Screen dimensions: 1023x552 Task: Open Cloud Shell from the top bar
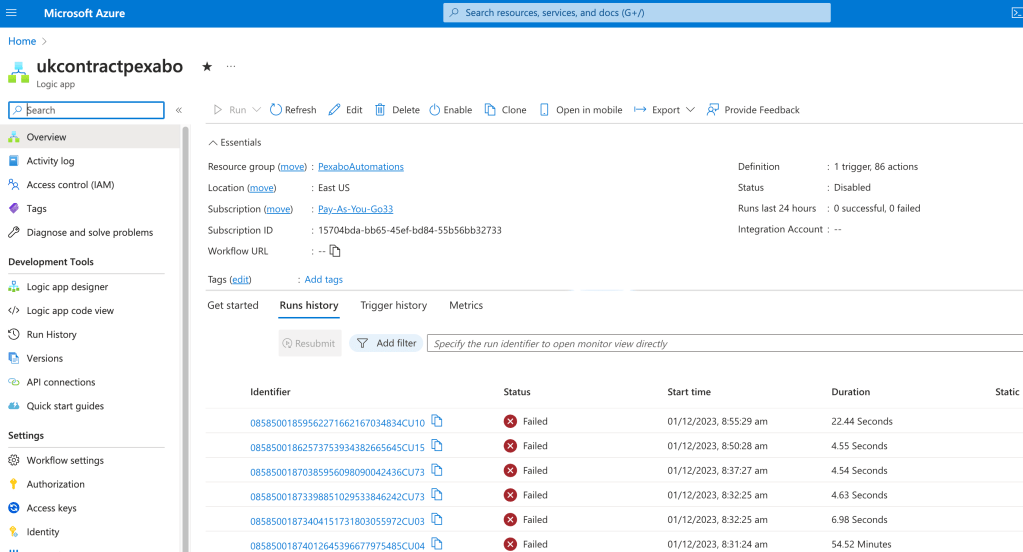click(x=1016, y=13)
